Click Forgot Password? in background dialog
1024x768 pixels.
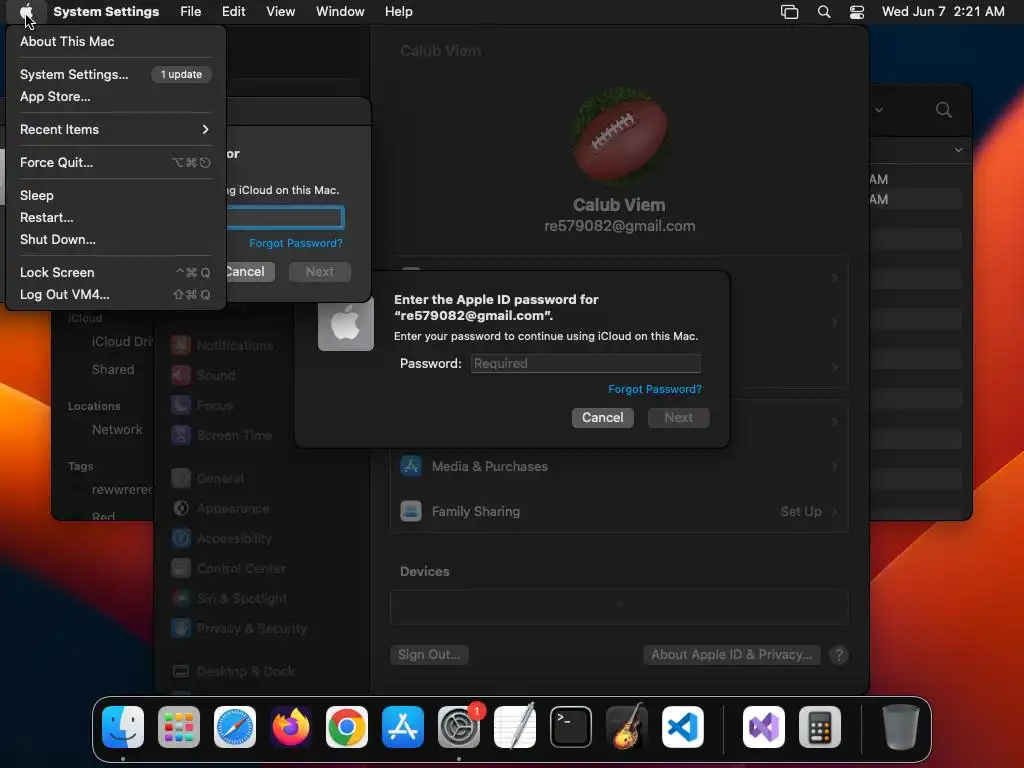click(x=296, y=243)
